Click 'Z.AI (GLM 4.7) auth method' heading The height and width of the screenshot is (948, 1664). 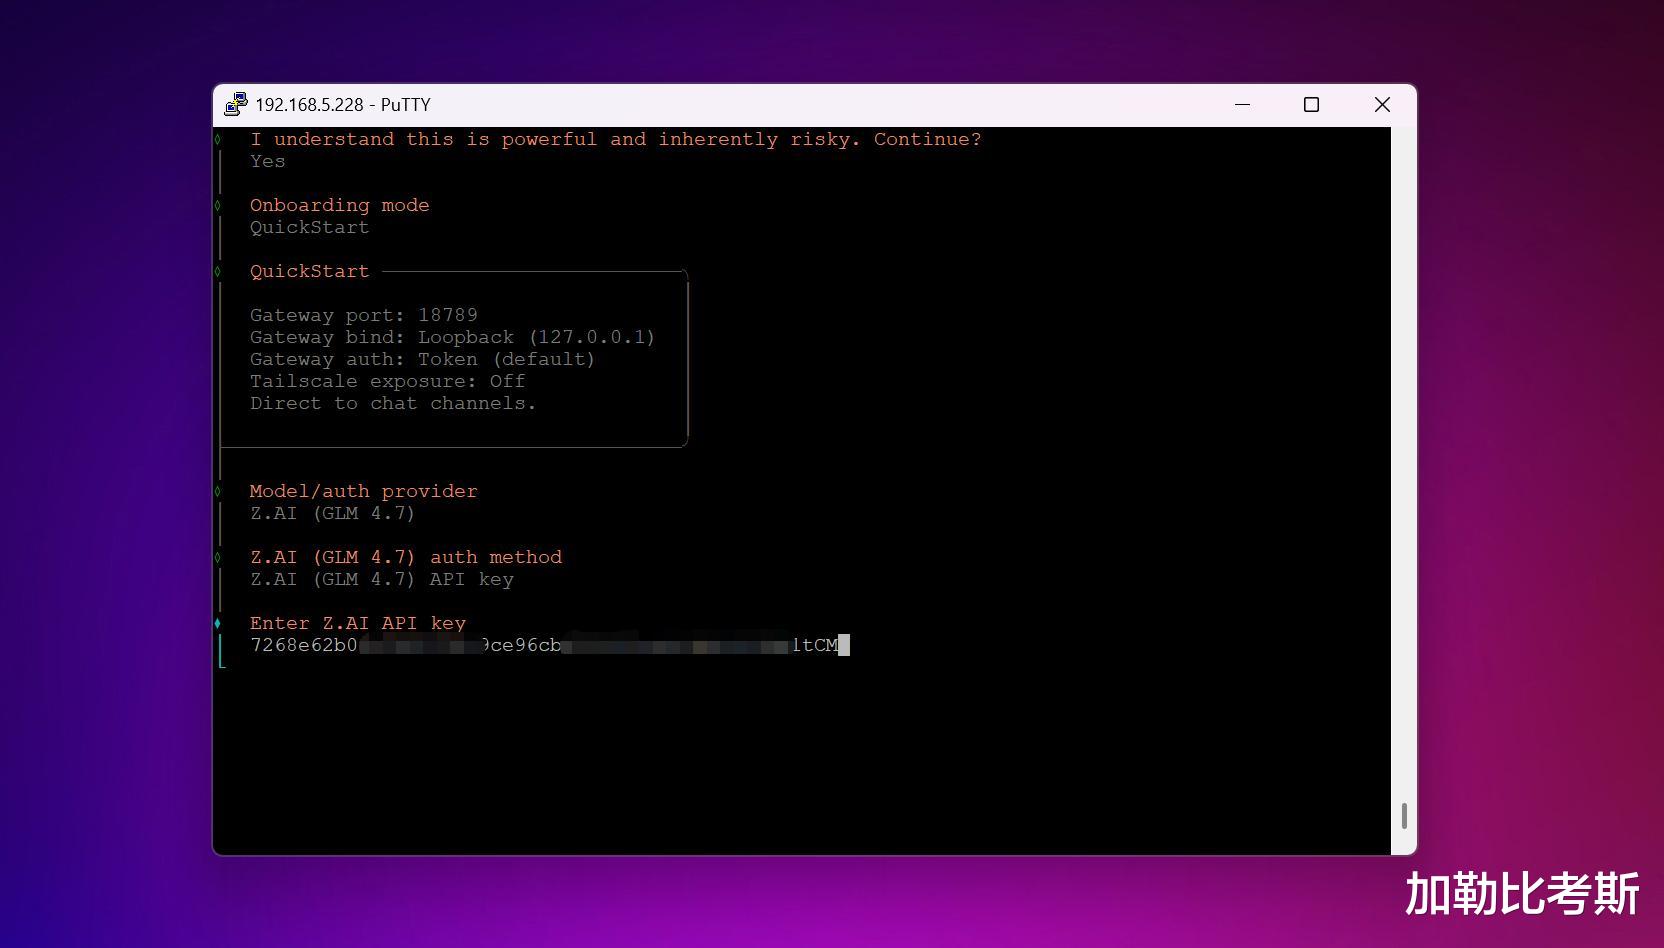(x=406, y=557)
